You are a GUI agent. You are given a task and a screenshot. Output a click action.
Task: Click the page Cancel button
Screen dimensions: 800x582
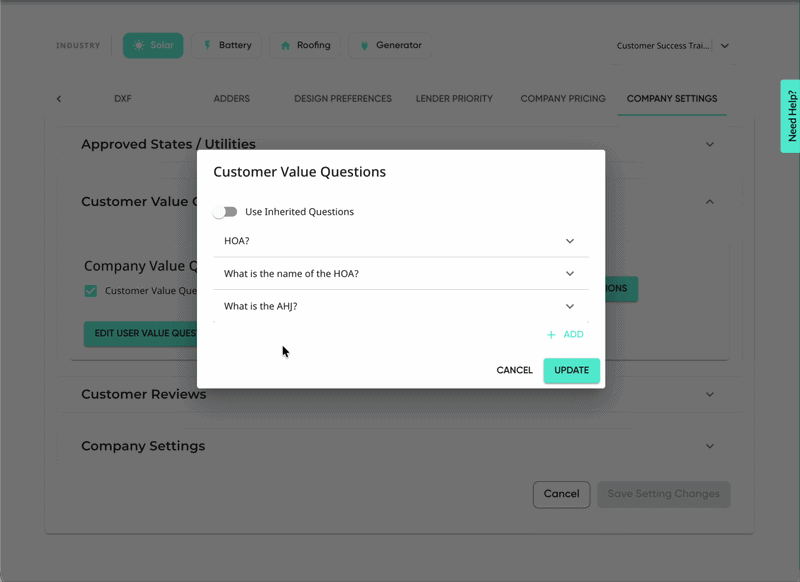561,494
